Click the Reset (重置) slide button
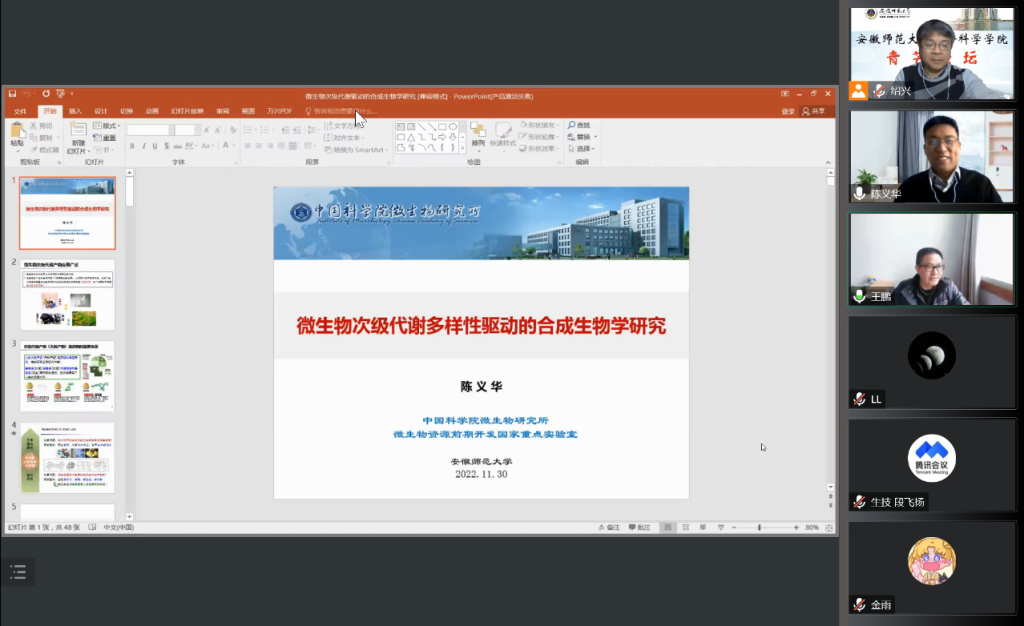 (x=107, y=138)
